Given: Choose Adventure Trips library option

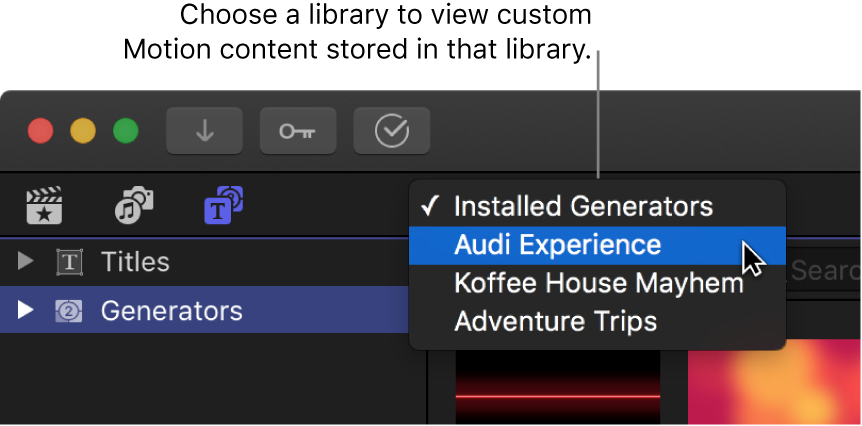Looking at the screenshot, I should [555, 321].
